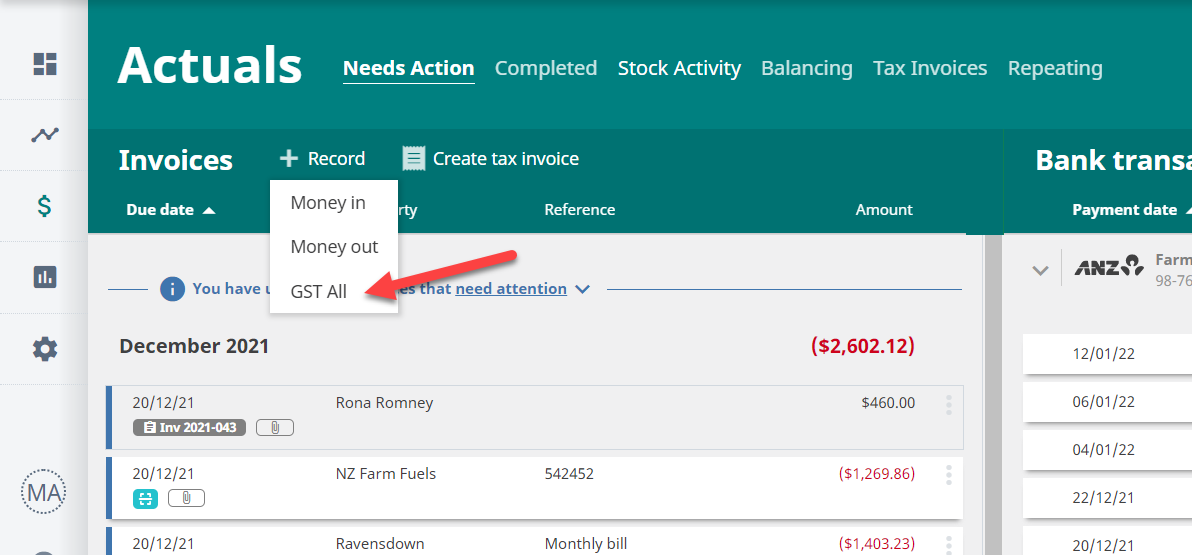Image resolution: width=1192 pixels, height=555 pixels.
Task: Open kebab menu for Ravensdown invoice
Action: pos(948,544)
